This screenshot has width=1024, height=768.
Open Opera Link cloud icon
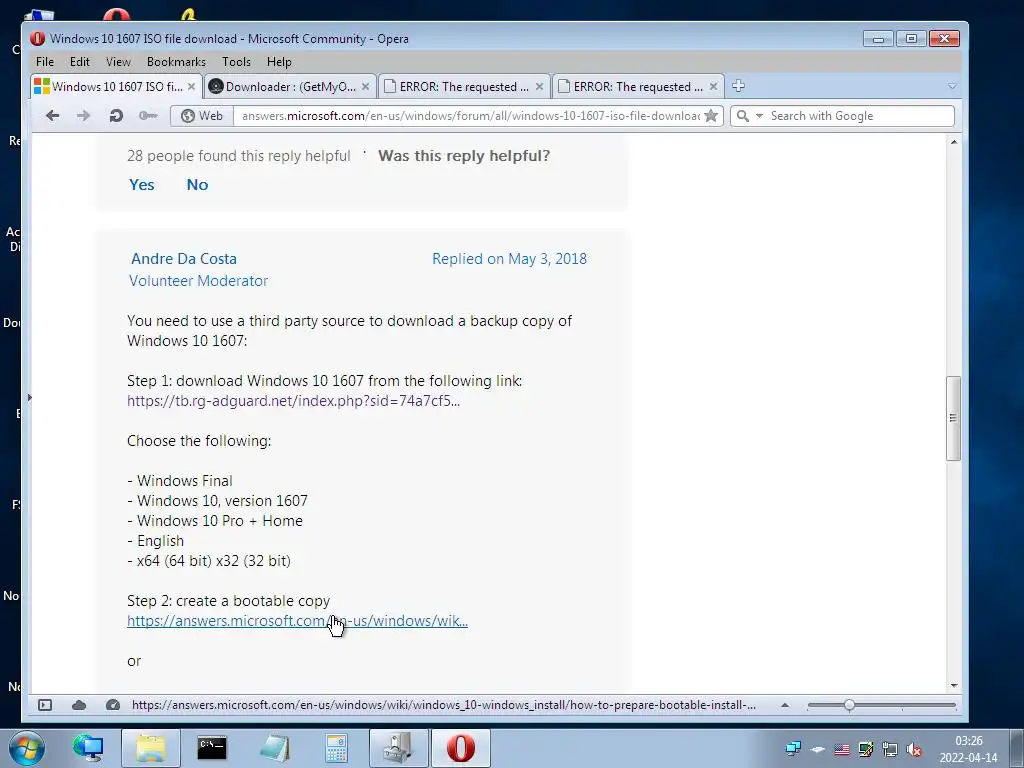click(x=79, y=705)
